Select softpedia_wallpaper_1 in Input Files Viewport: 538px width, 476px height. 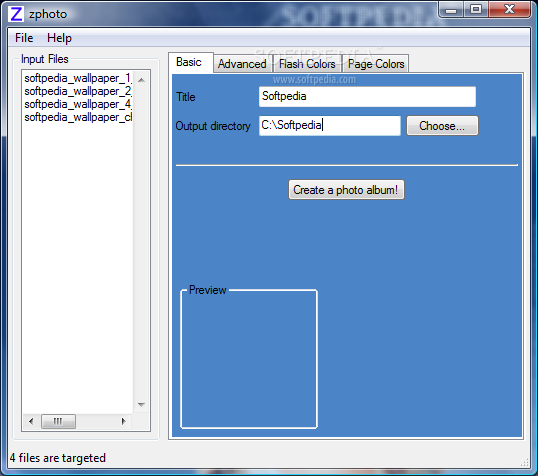tap(78, 78)
